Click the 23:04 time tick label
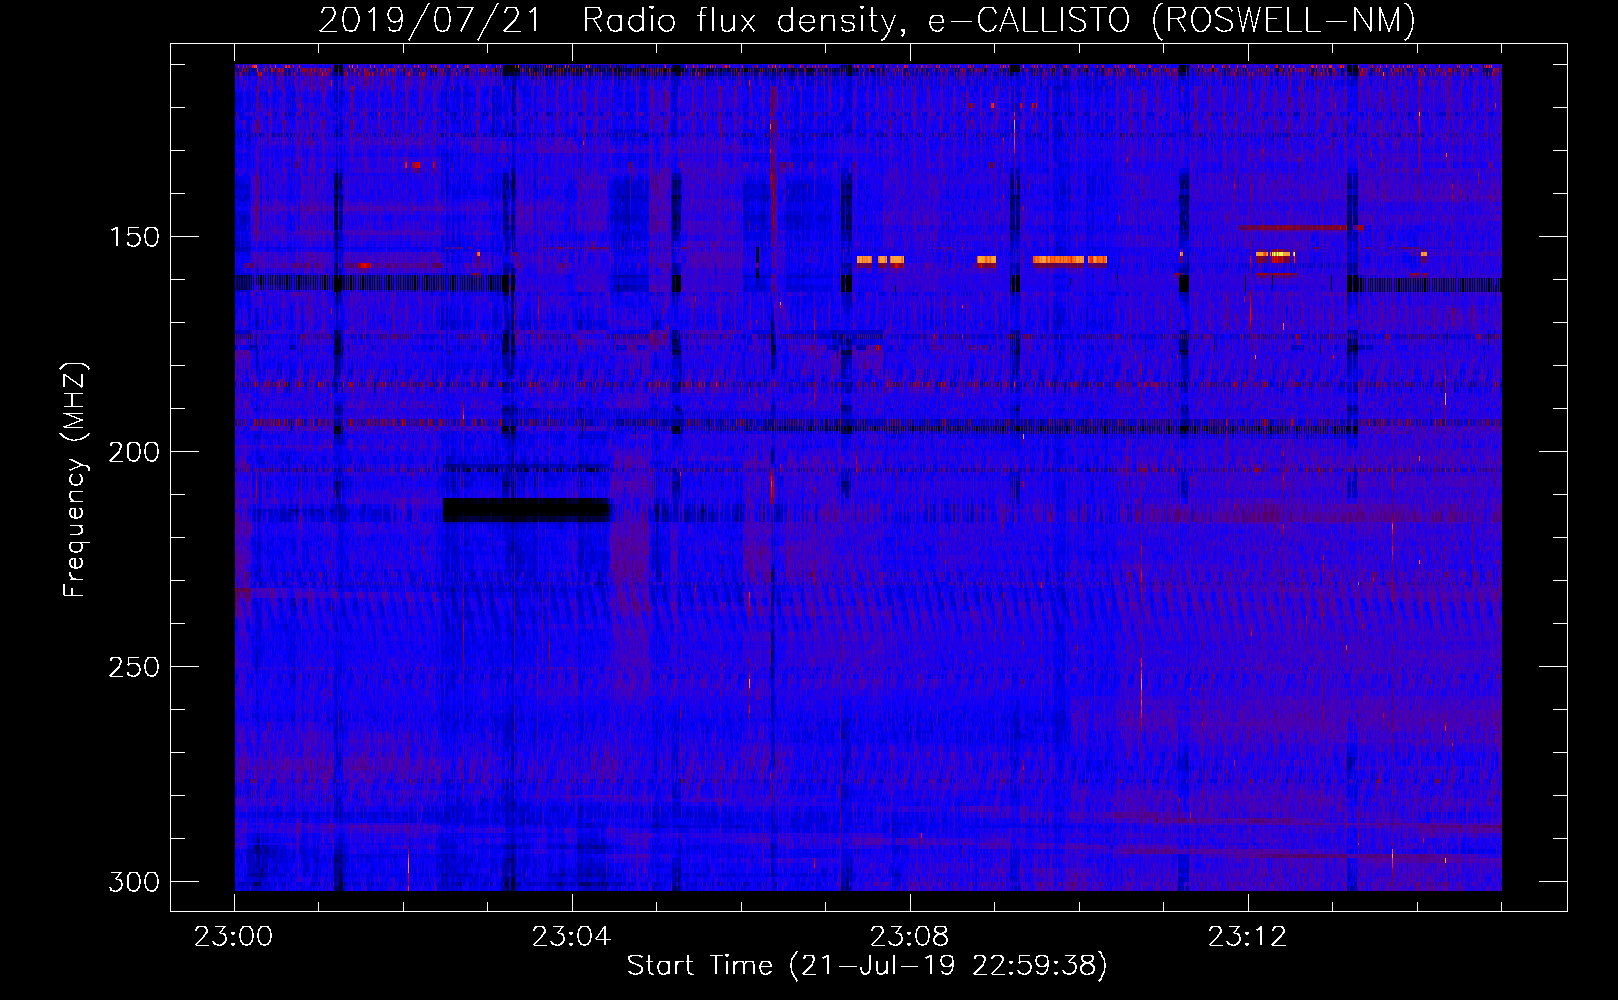1618x1000 pixels. click(x=571, y=937)
